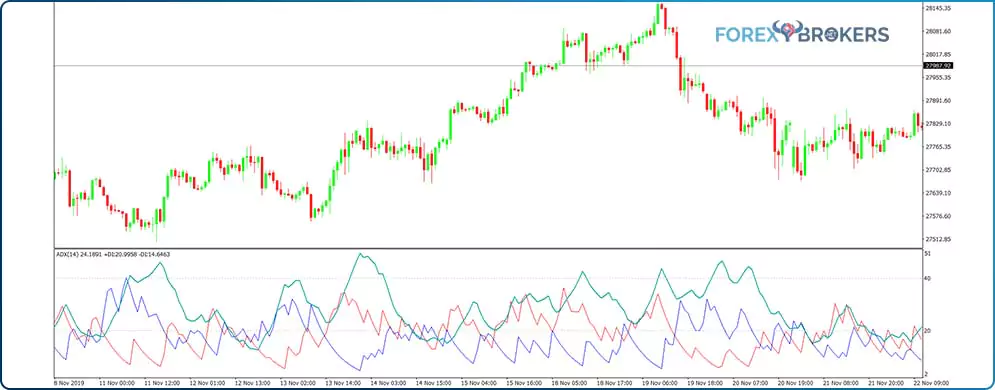Screen dimensions: 995x390
Task: Click the 18 Nov 17:00 time label
Action: [614, 383]
